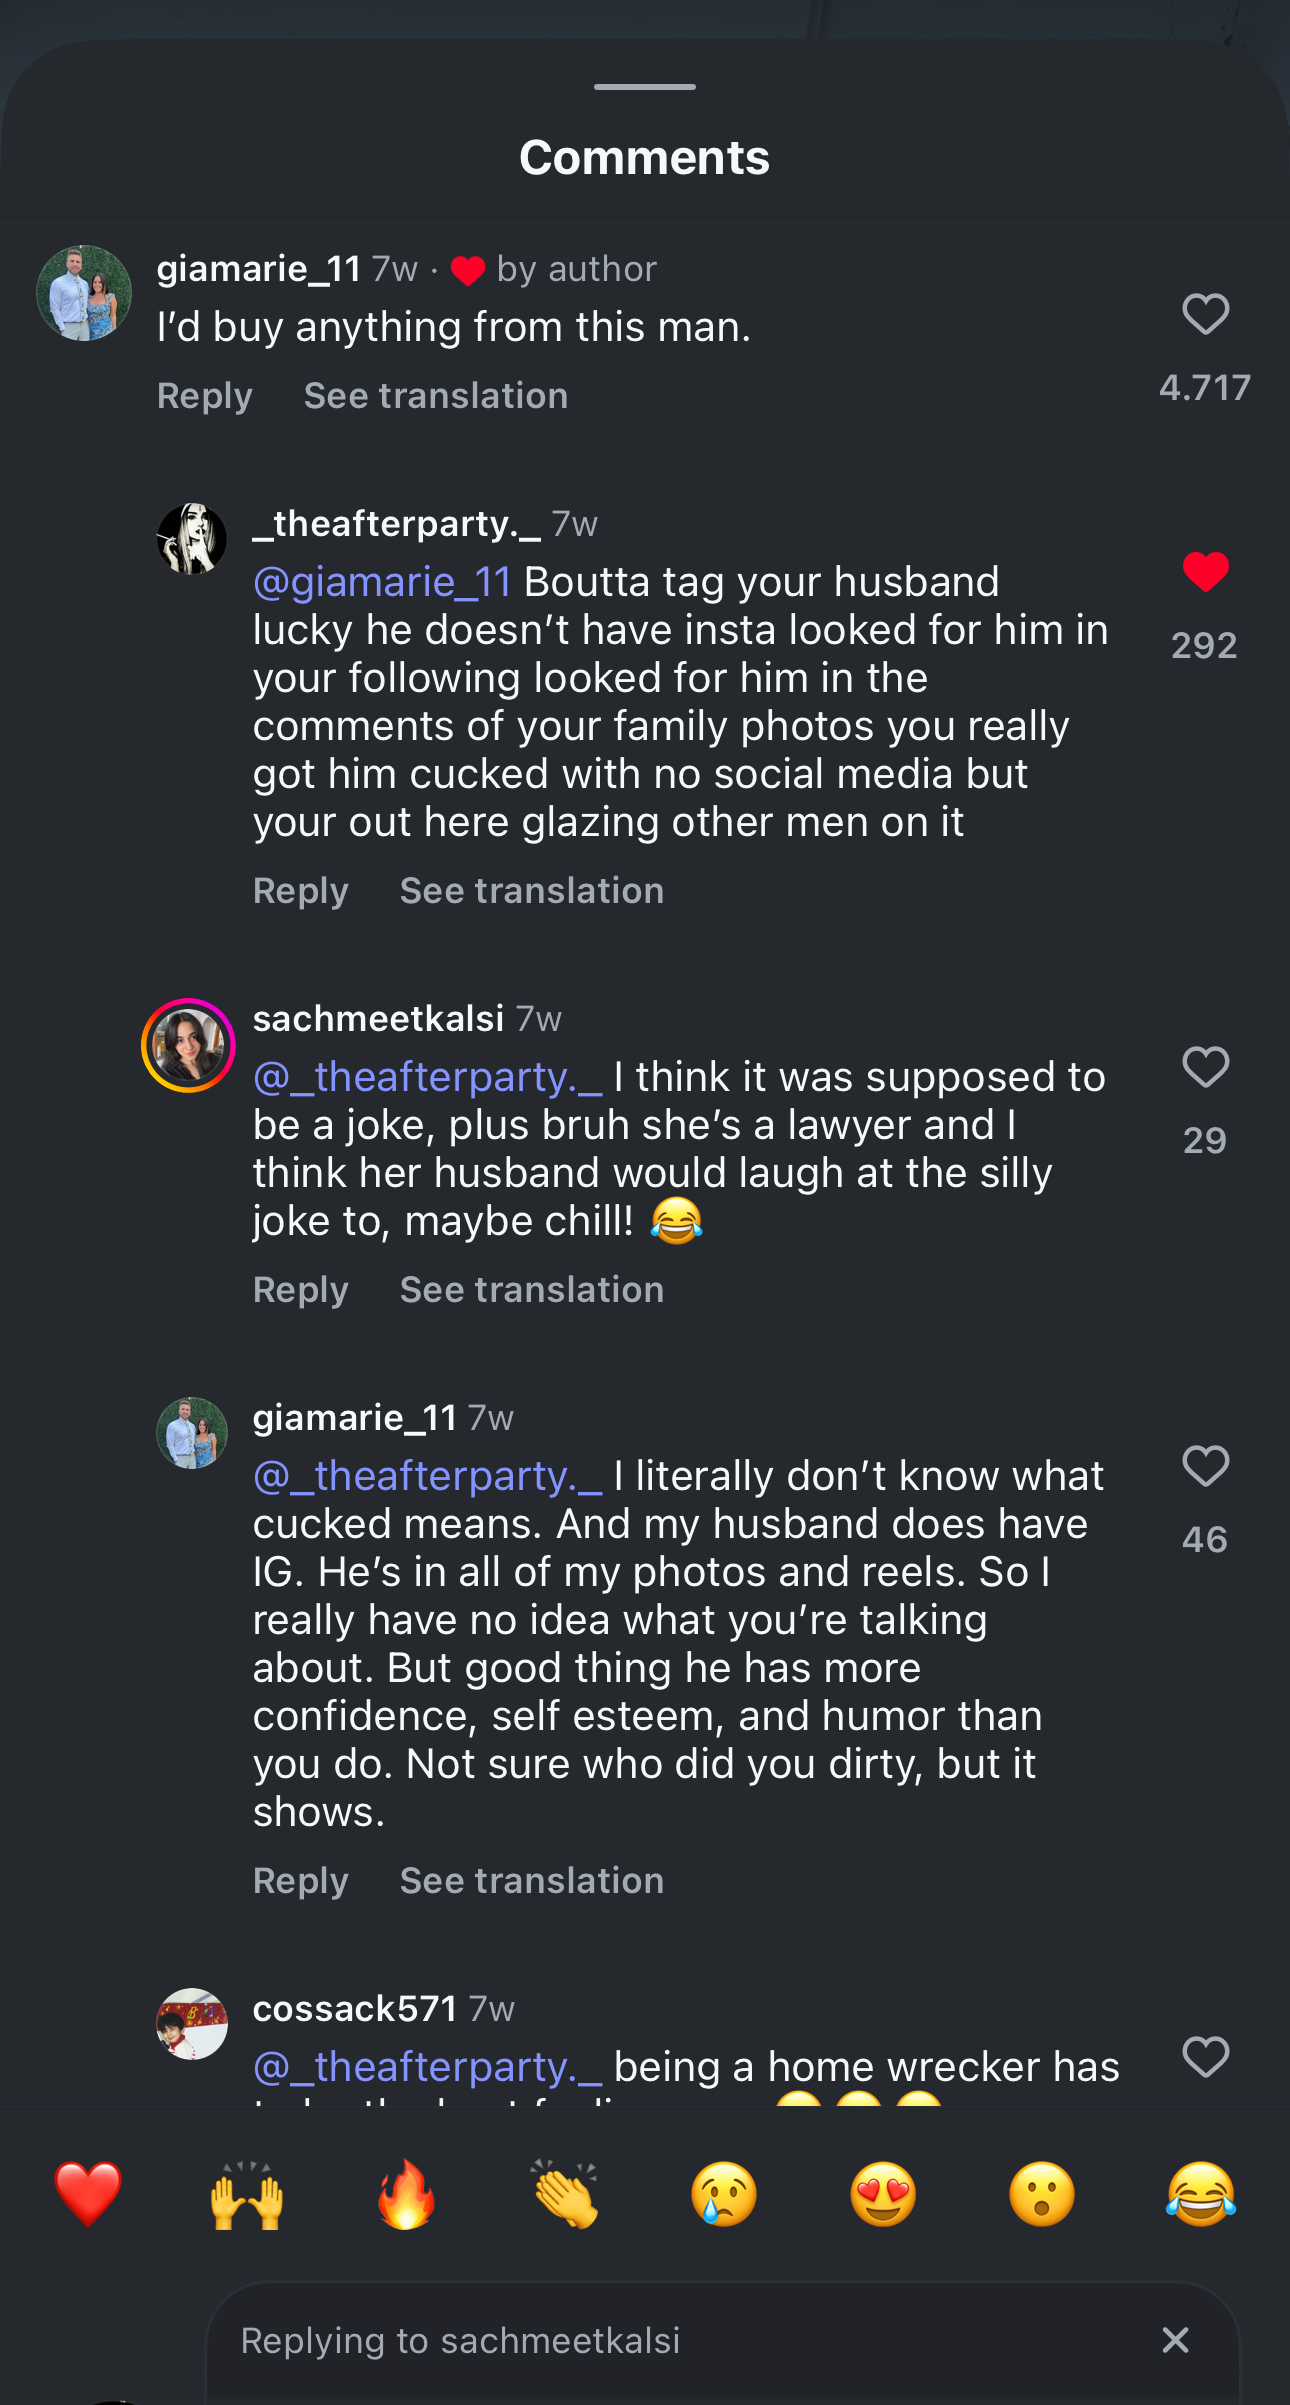Insert the clapping hands emoji

[x=565, y=2194]
